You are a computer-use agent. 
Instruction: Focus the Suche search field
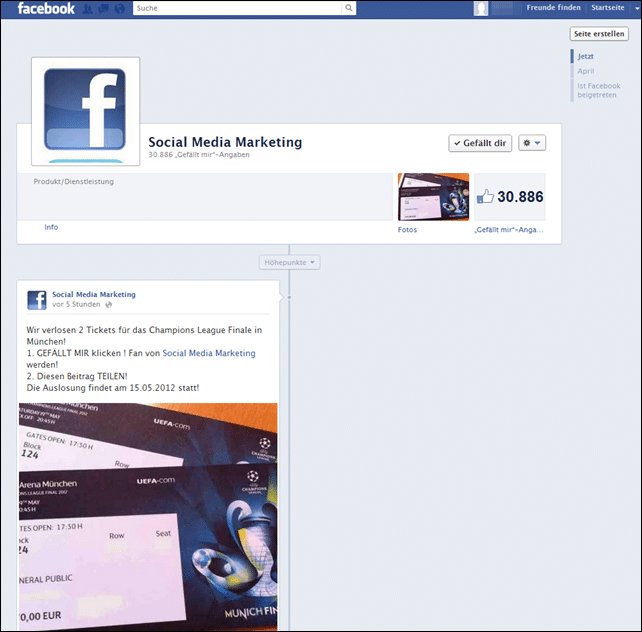[237, 8]
